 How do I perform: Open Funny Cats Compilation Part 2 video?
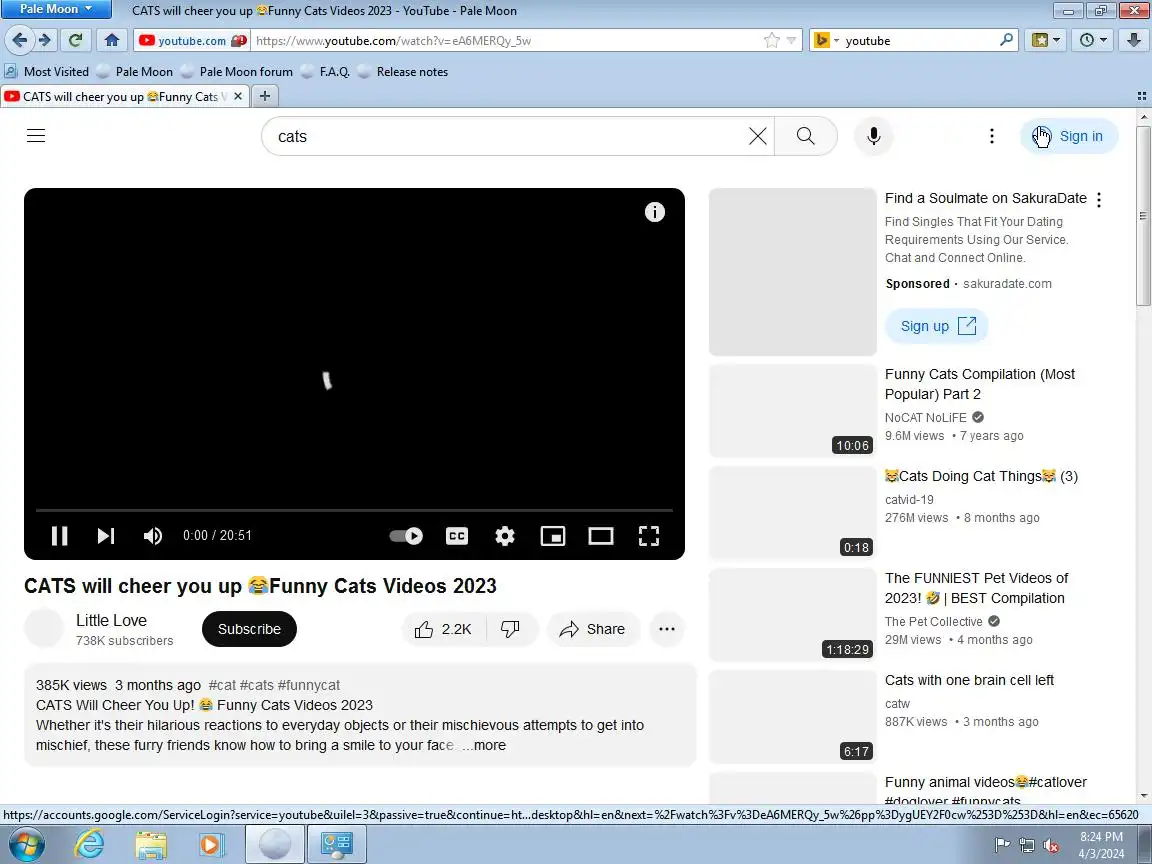tap(979, 384)
